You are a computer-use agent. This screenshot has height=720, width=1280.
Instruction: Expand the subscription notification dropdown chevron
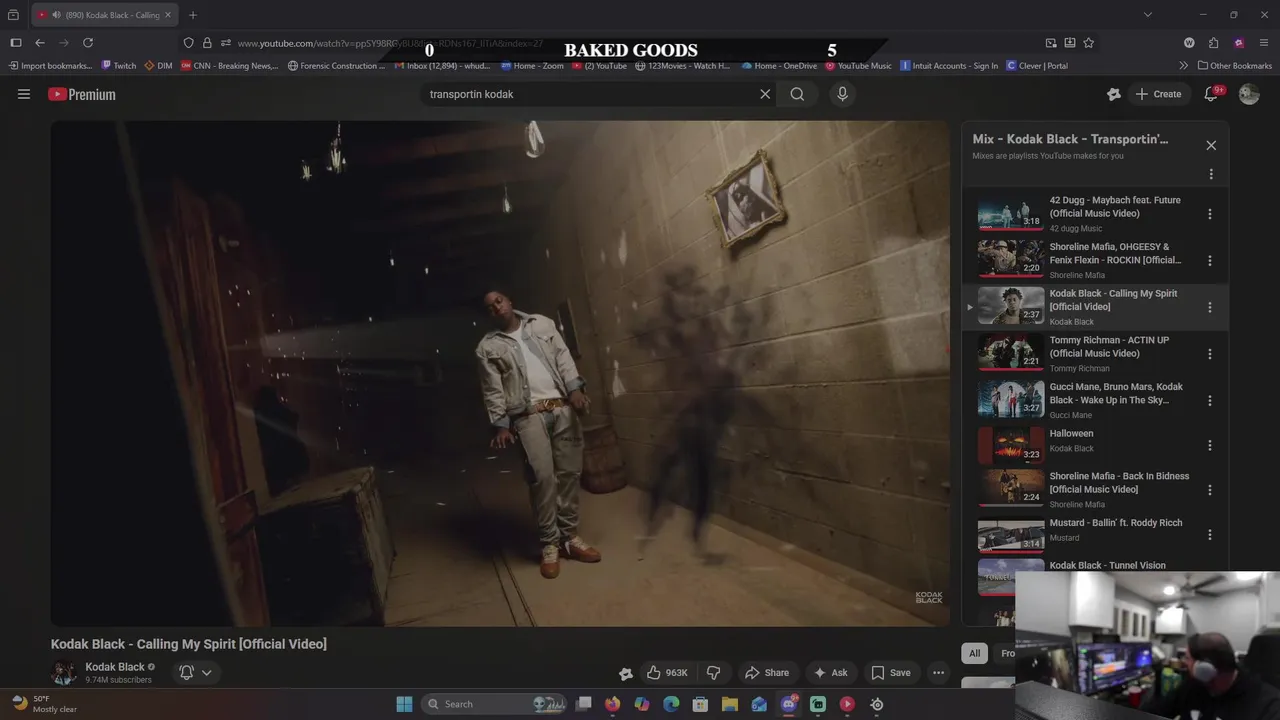click(207, 673)
